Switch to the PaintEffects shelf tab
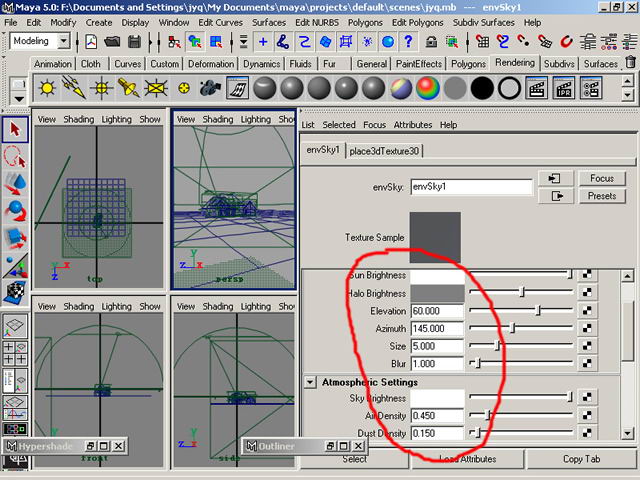Viewport: 640px width, 480px height. 419,64
